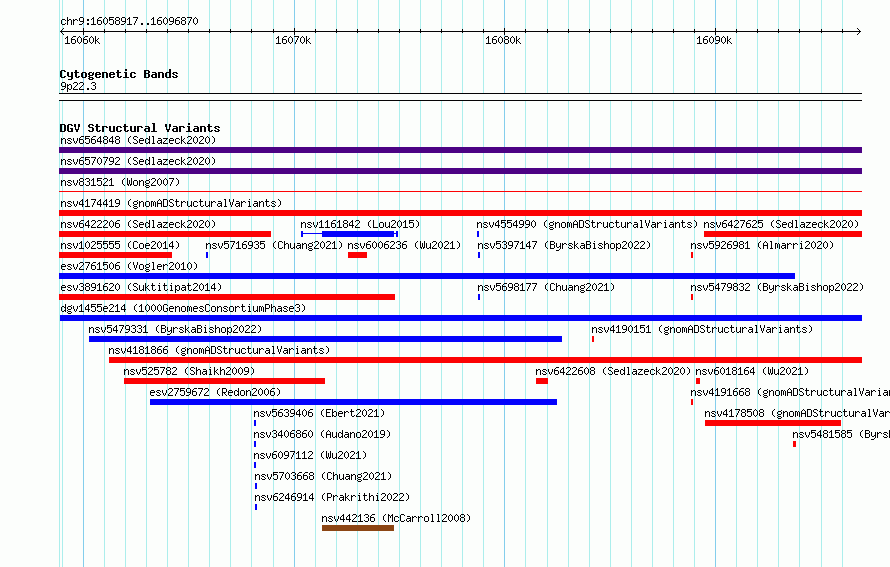Select the 9p22.3 cytogenetic band label
This screenshot has height=567, width=890.
[78, 86]
